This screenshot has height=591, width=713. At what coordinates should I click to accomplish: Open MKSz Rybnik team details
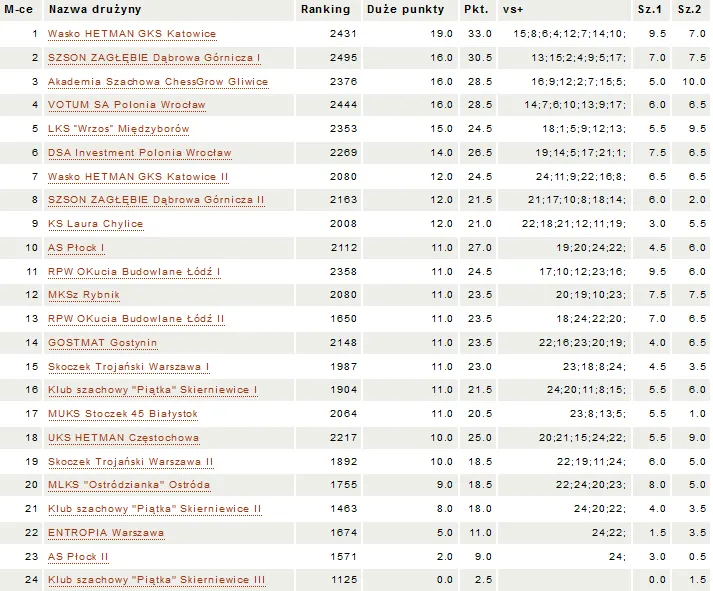click(83, 295)
